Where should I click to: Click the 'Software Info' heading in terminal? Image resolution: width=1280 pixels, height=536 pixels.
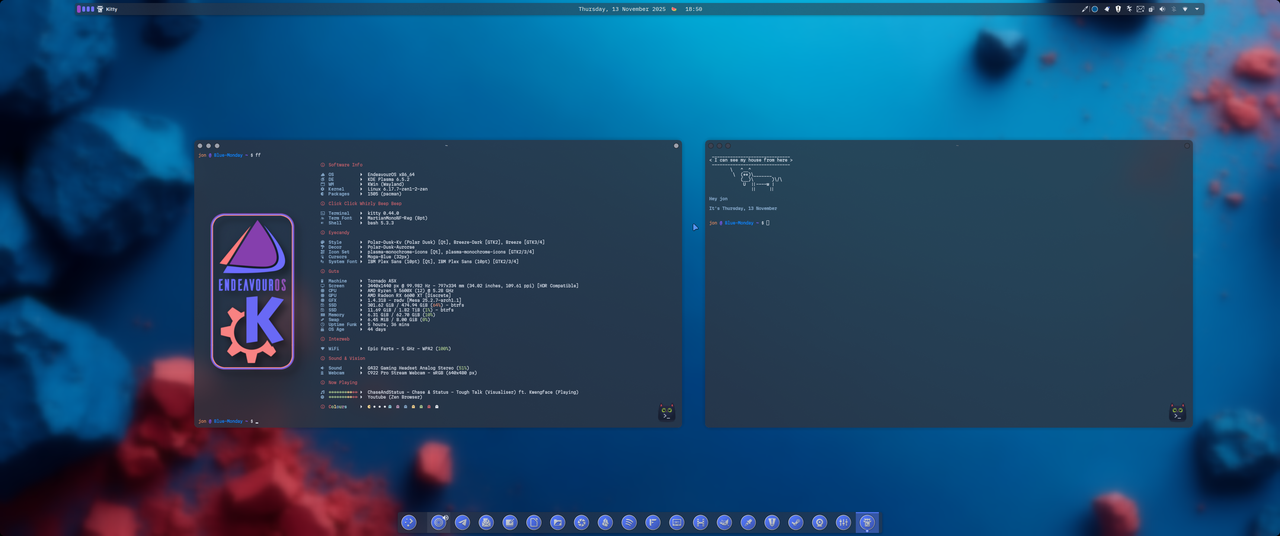click(345, 165)
